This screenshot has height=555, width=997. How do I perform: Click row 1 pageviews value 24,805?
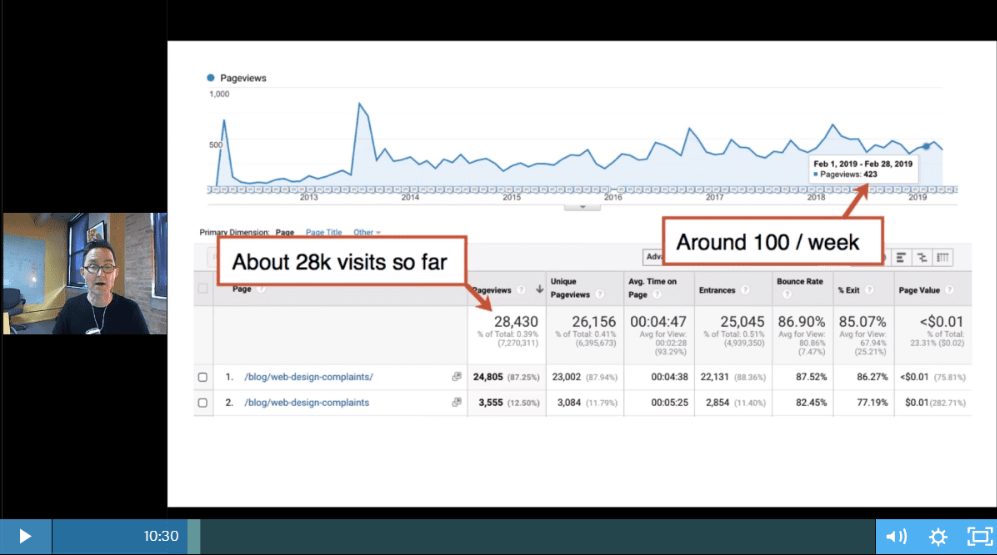click(x=488, y=377)
